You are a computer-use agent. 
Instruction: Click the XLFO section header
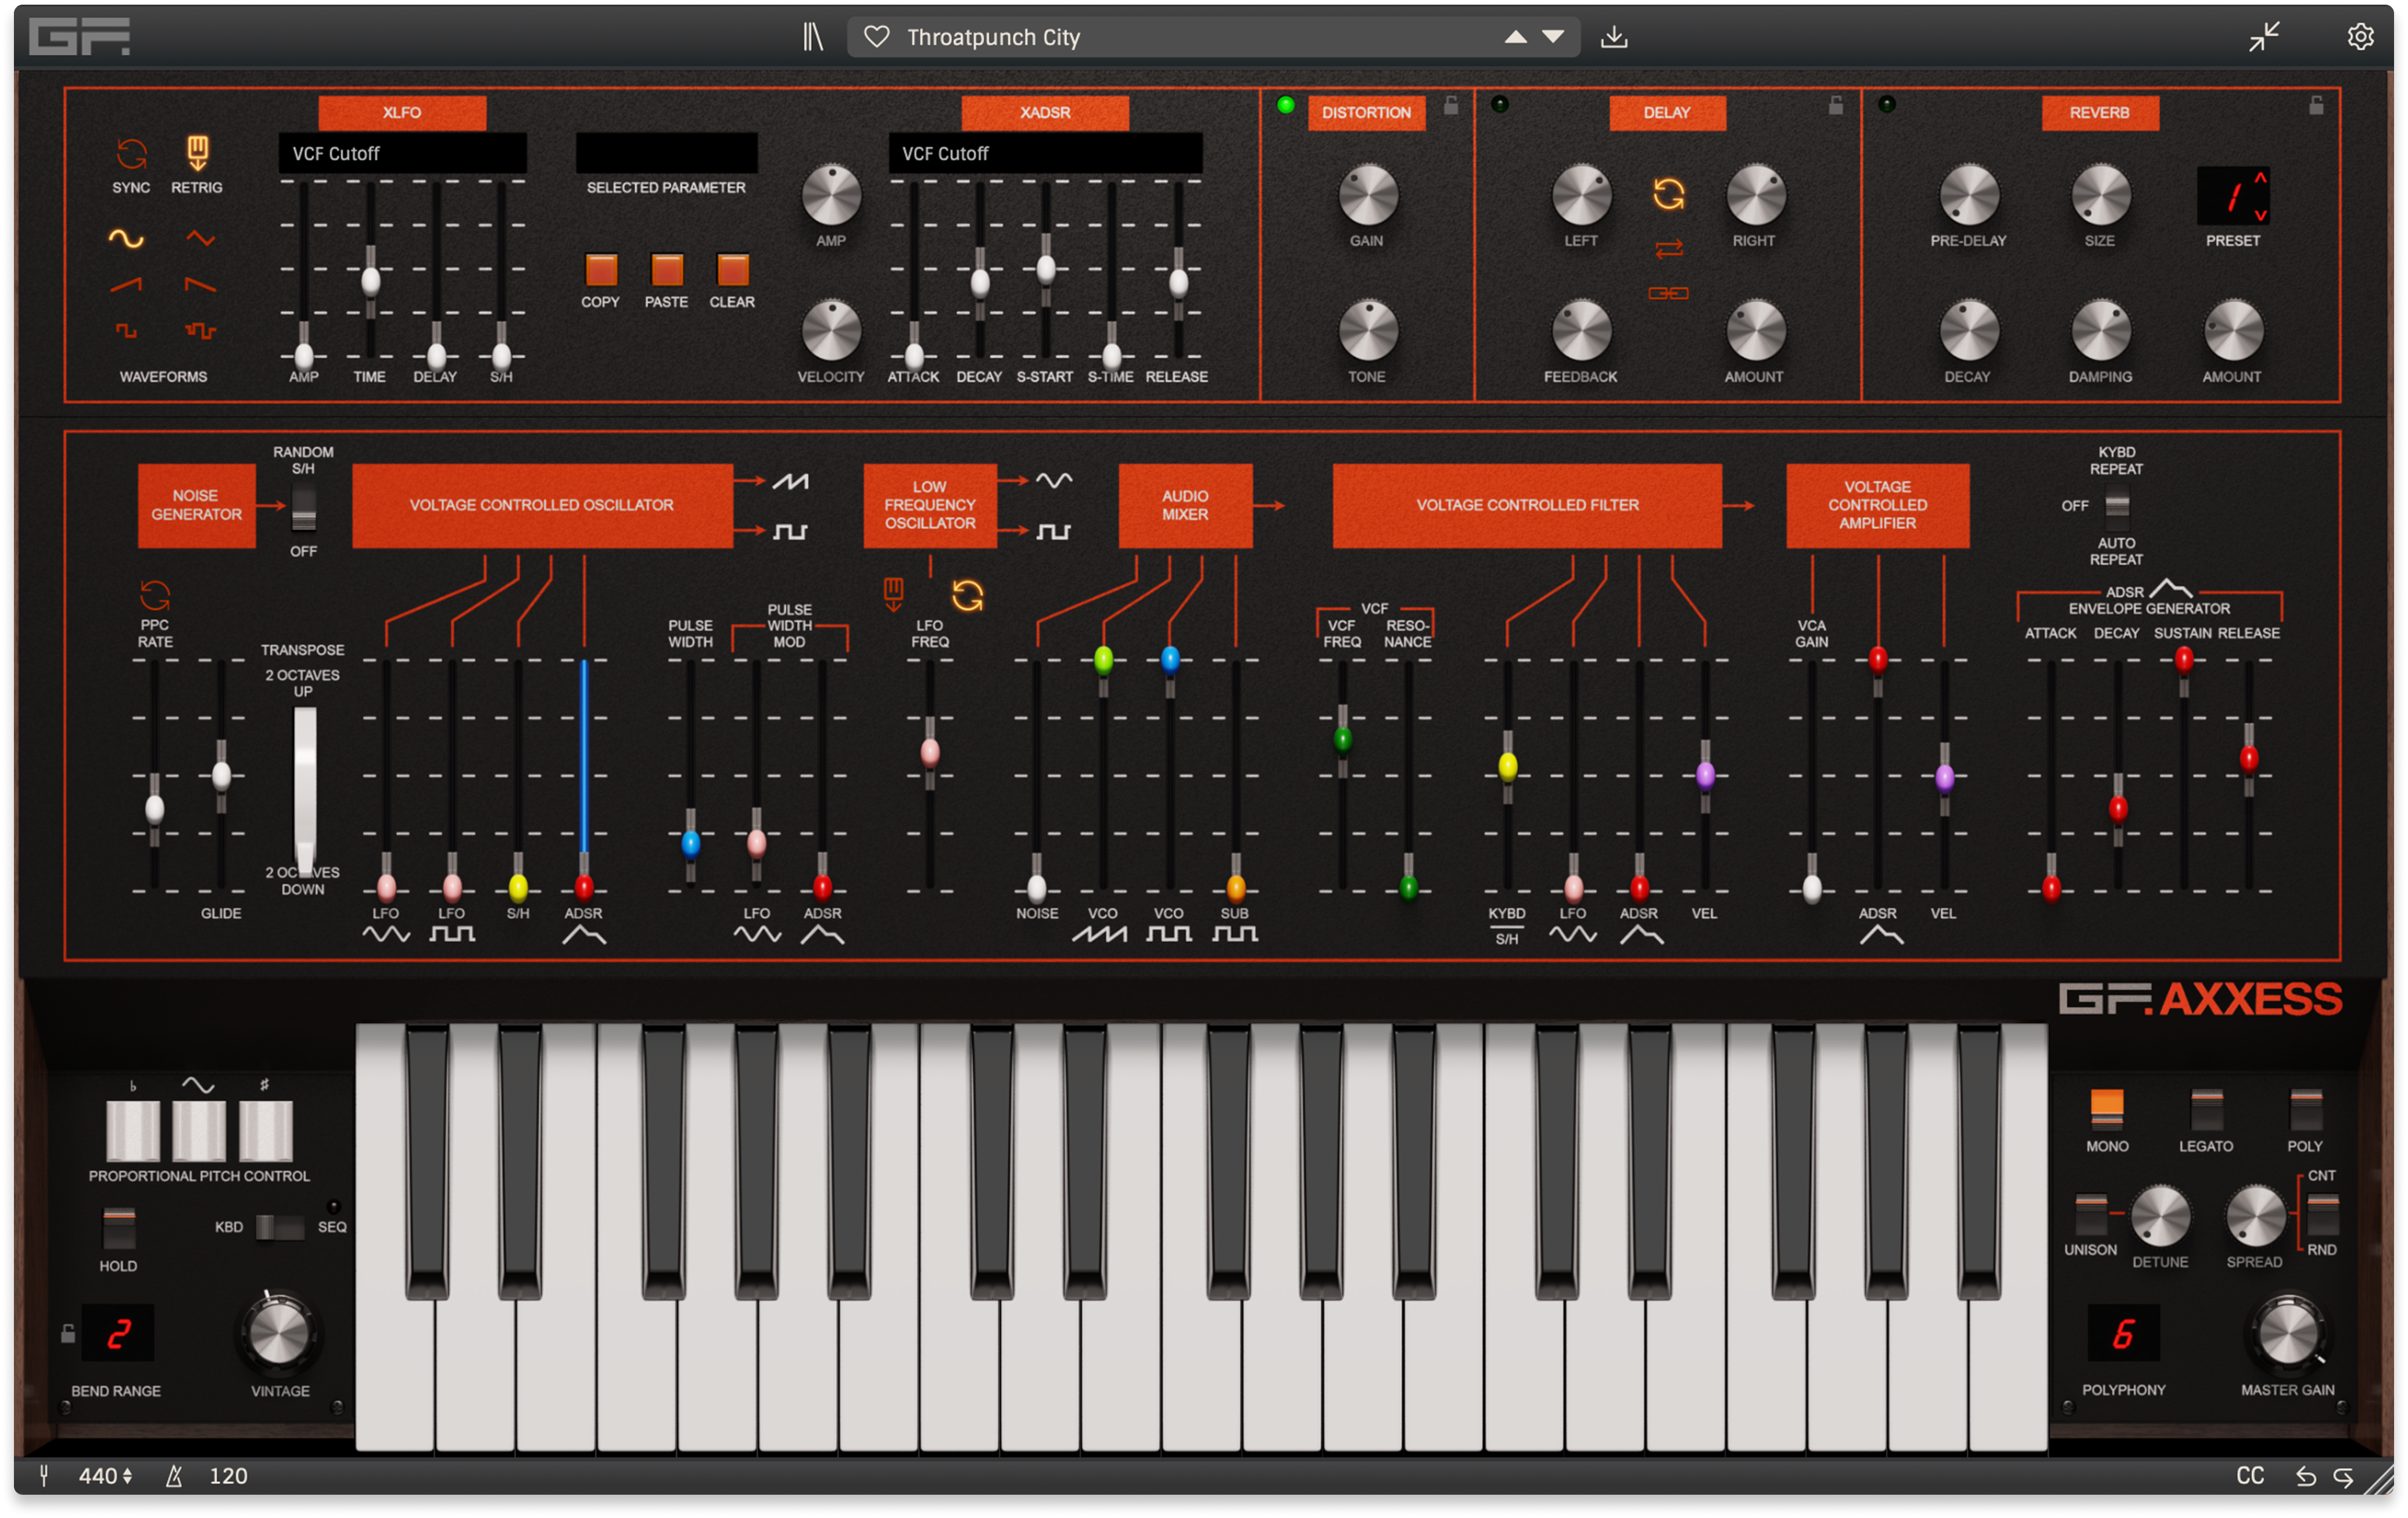coord(402,112)
